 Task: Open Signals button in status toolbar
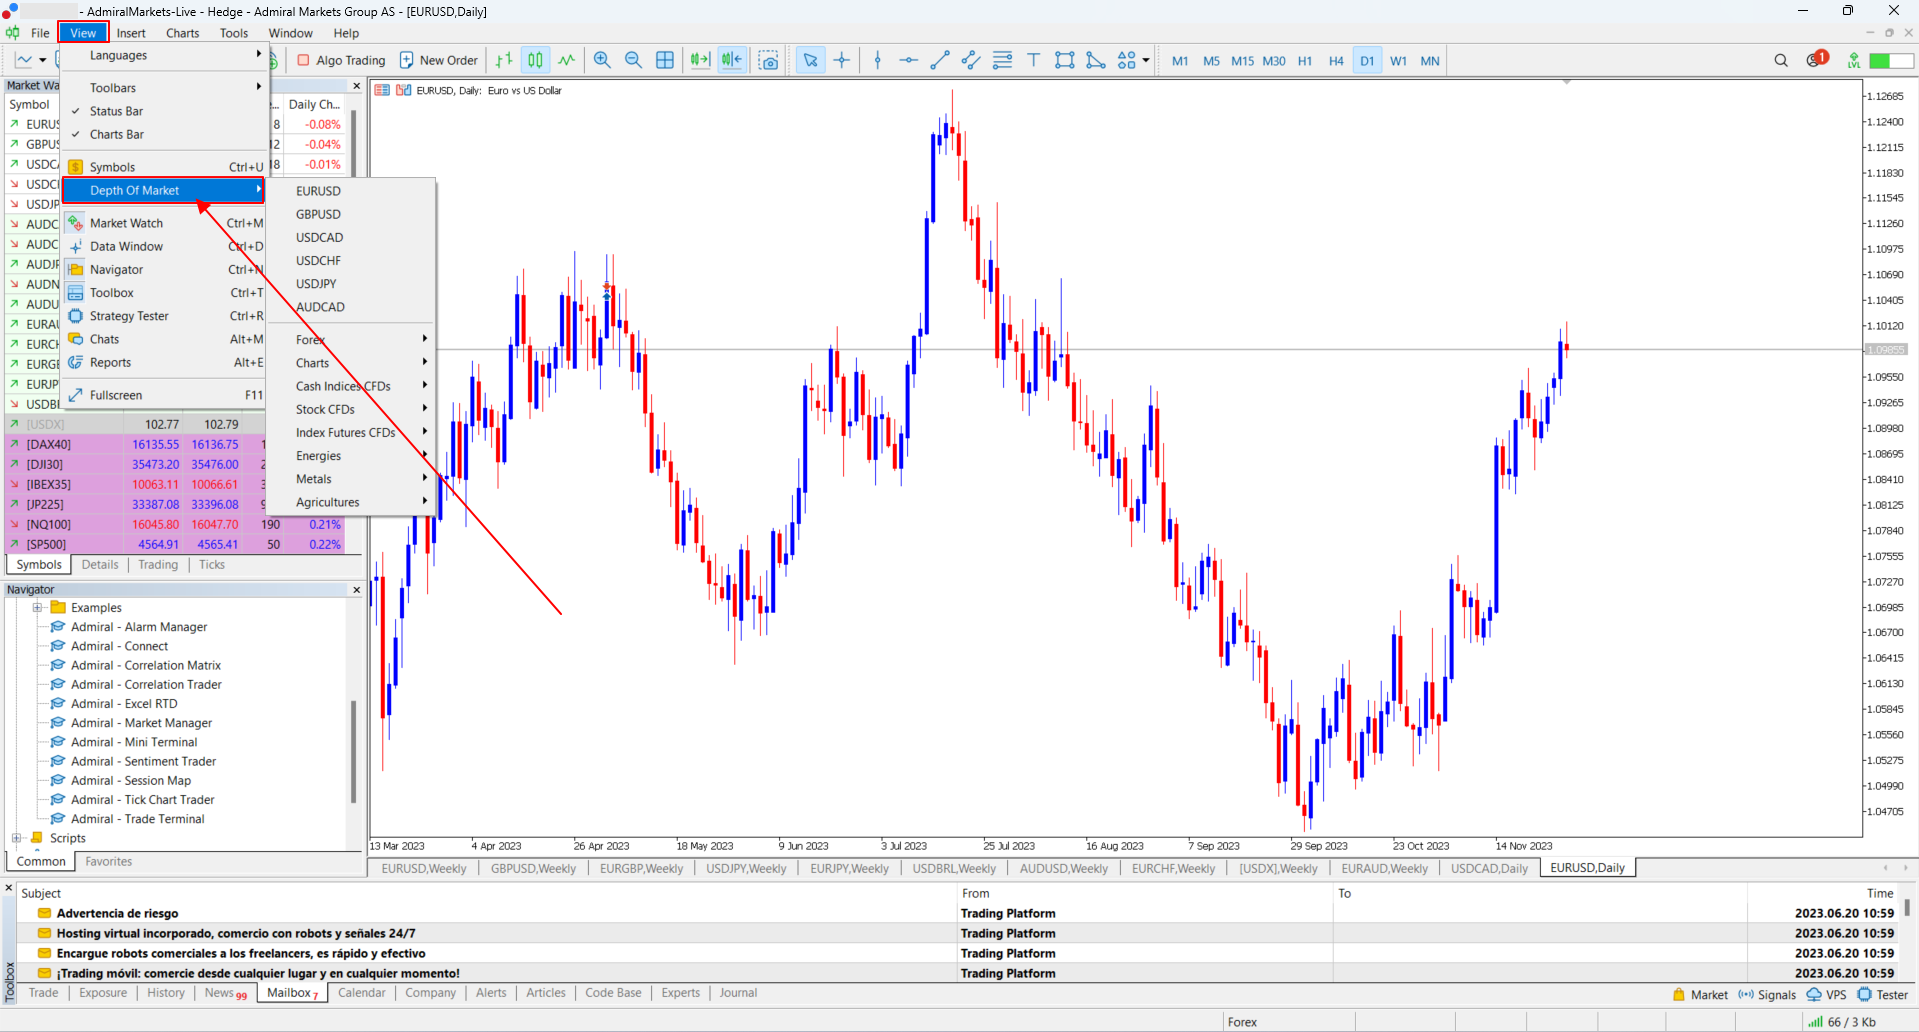point(1767,995)
